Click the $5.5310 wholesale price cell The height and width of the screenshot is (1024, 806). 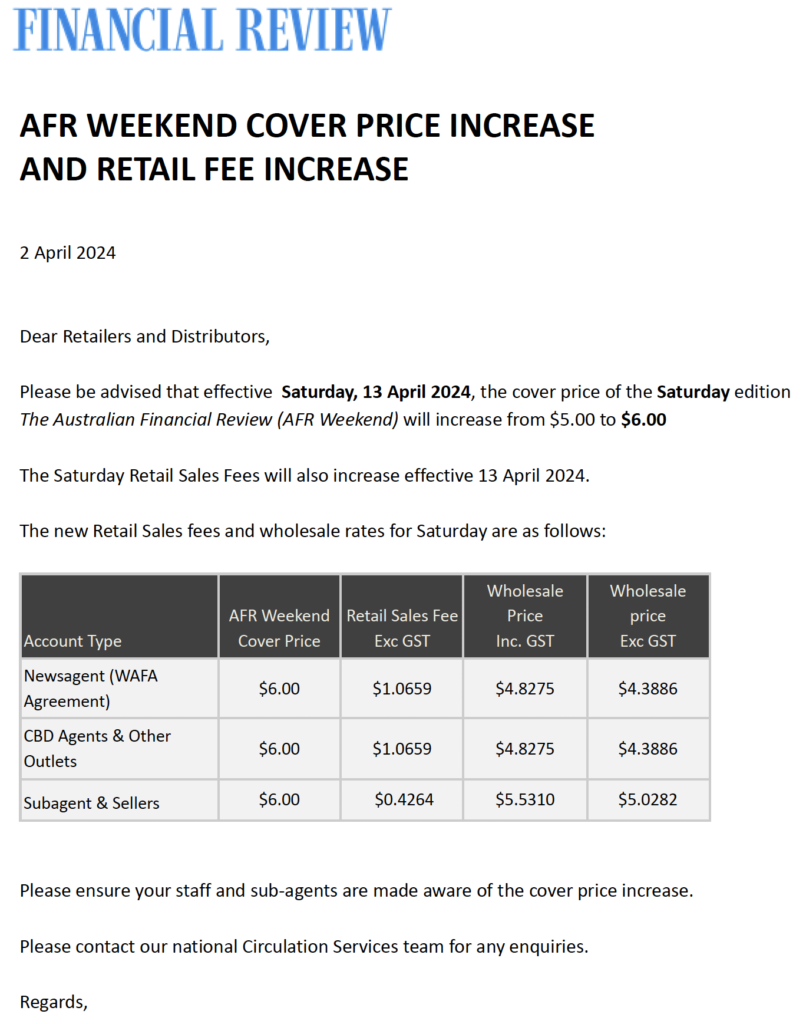click(526, 801)
